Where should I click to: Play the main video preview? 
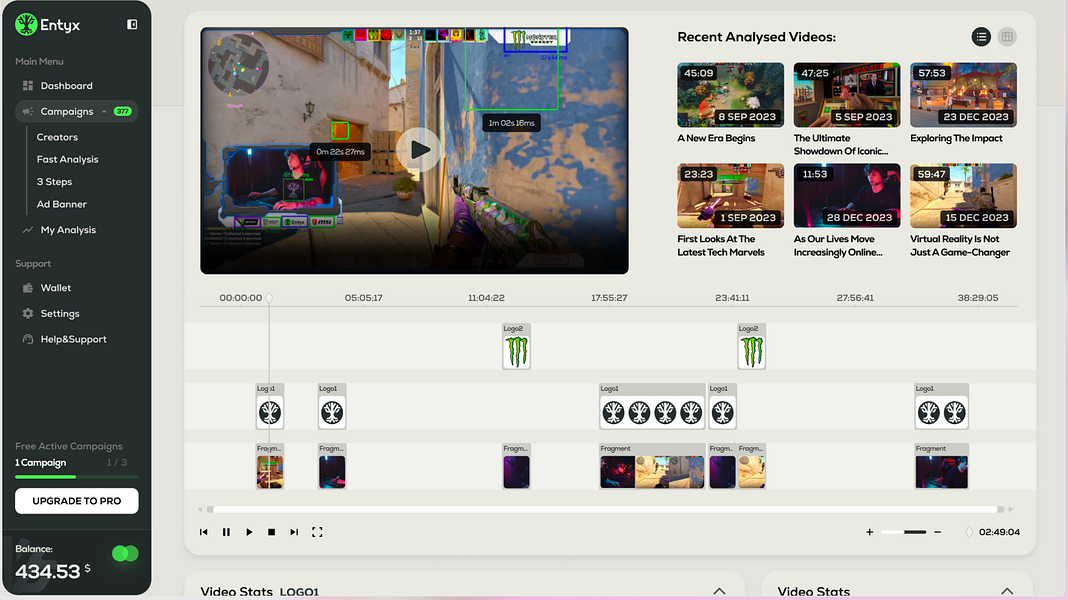[418, 150]
